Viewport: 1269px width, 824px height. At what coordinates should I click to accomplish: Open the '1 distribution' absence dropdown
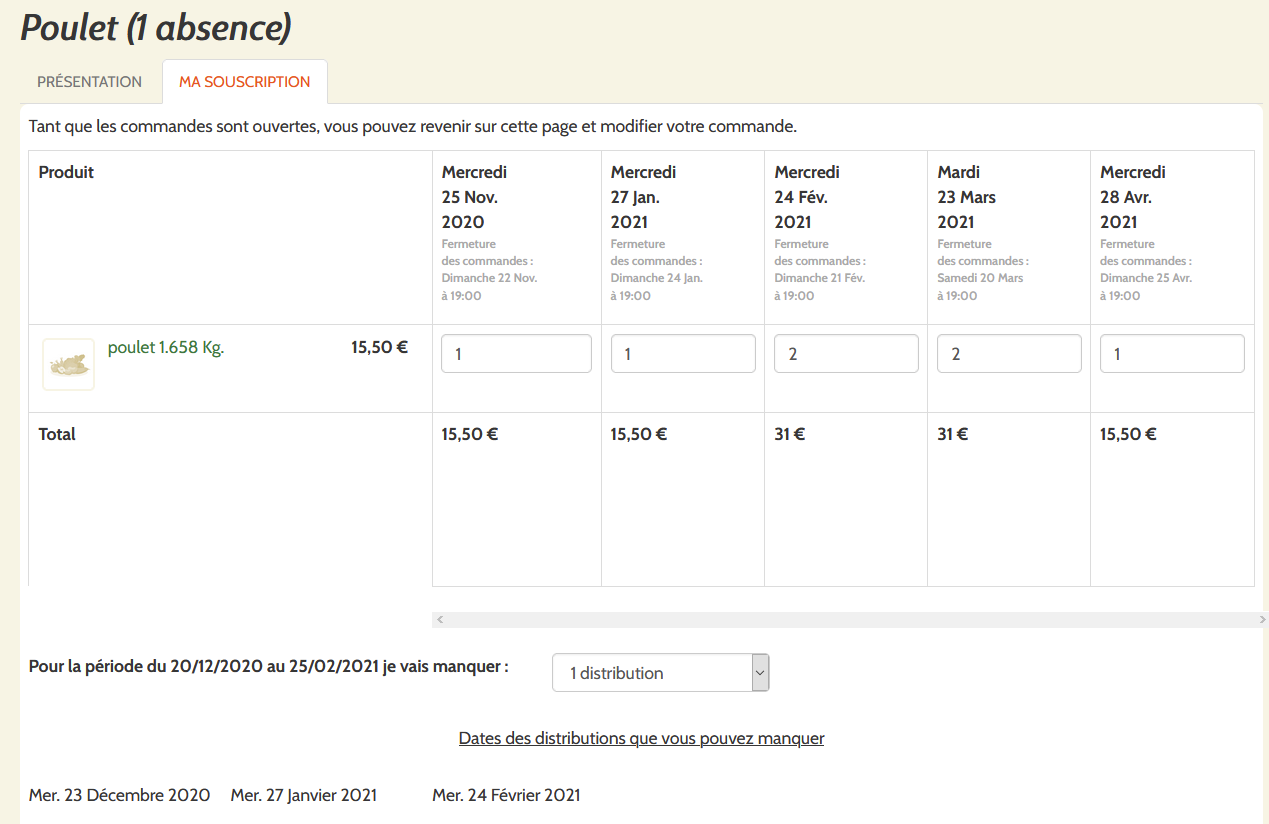pyautogui.click(x=652, y=673)
